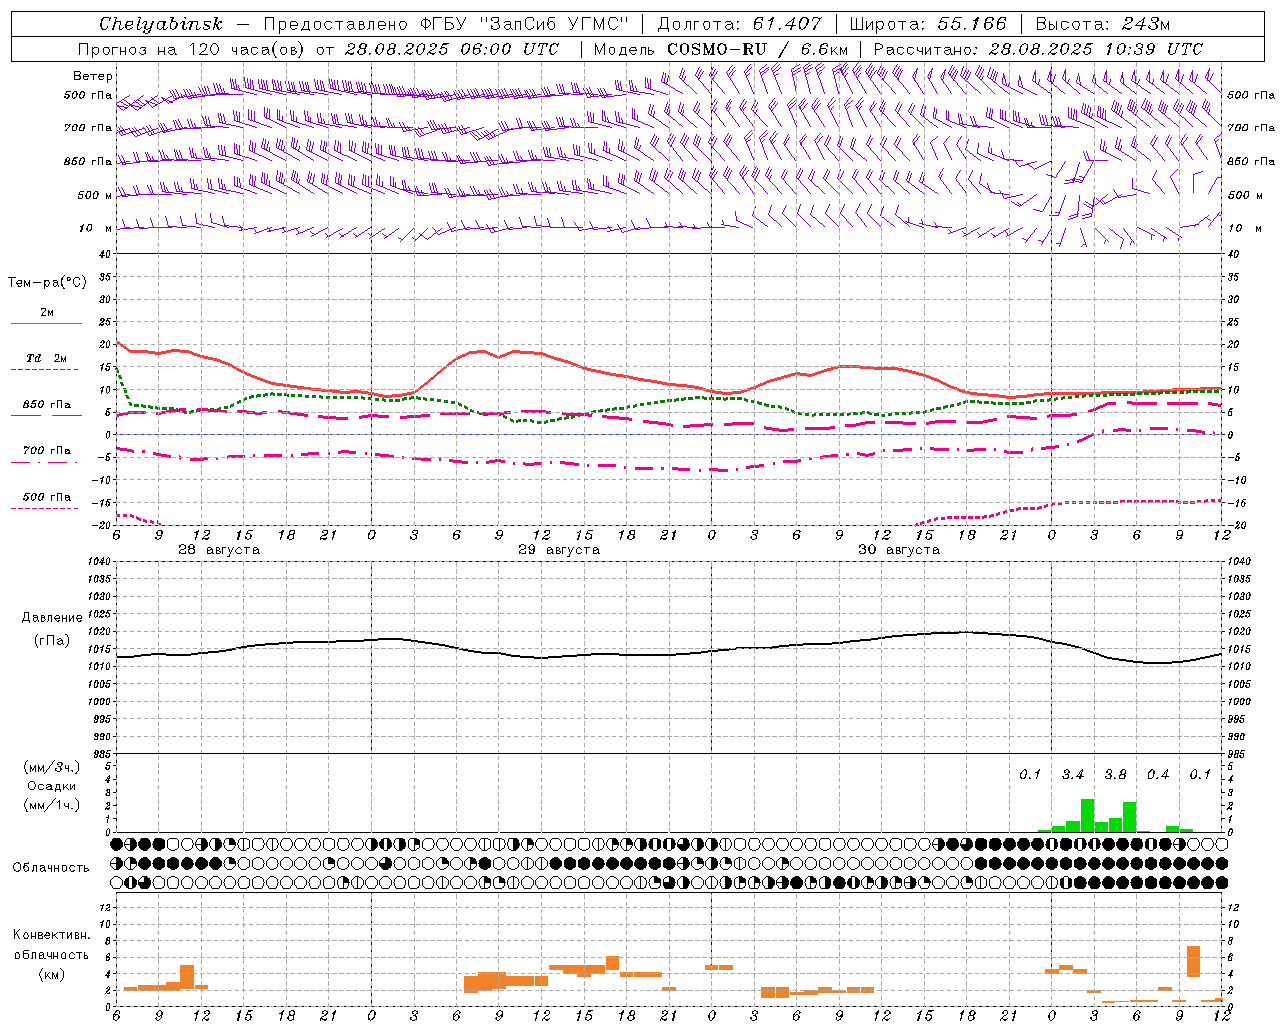
Task: Click the '850 гПа' temperature legend entry
Action: tap(47, 405)
